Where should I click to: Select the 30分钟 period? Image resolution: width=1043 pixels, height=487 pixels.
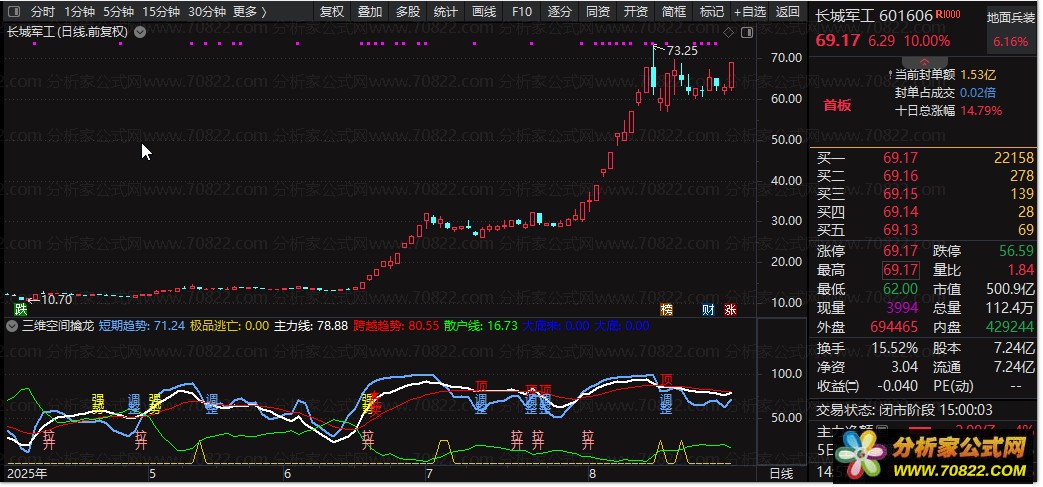[x=207, y=11]
